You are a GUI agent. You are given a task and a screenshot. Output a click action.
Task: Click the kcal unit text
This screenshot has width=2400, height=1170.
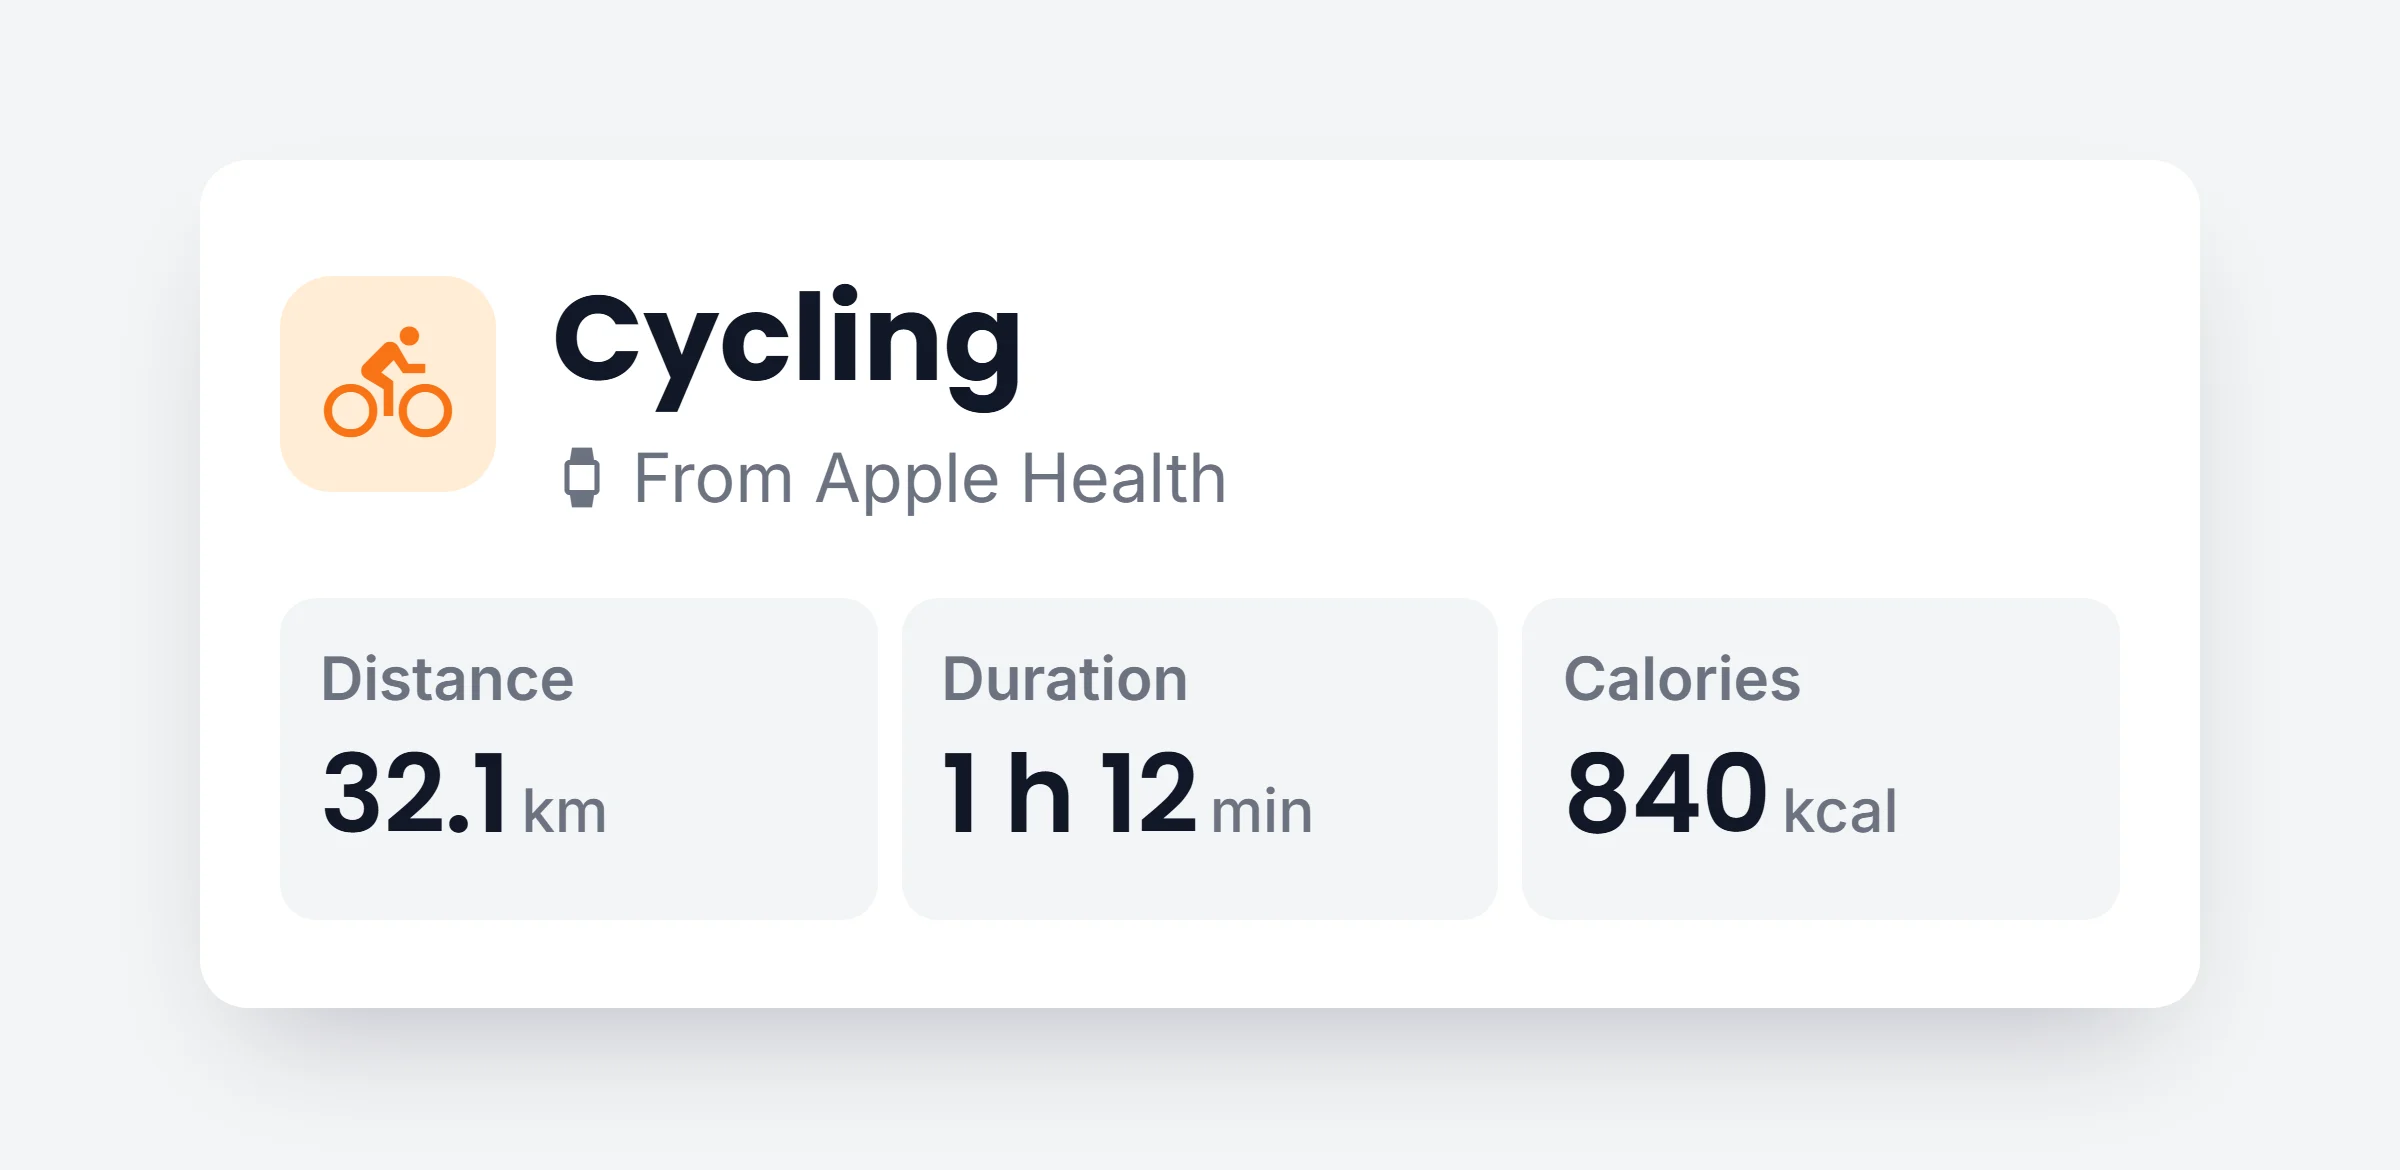tap(1841, 811)
